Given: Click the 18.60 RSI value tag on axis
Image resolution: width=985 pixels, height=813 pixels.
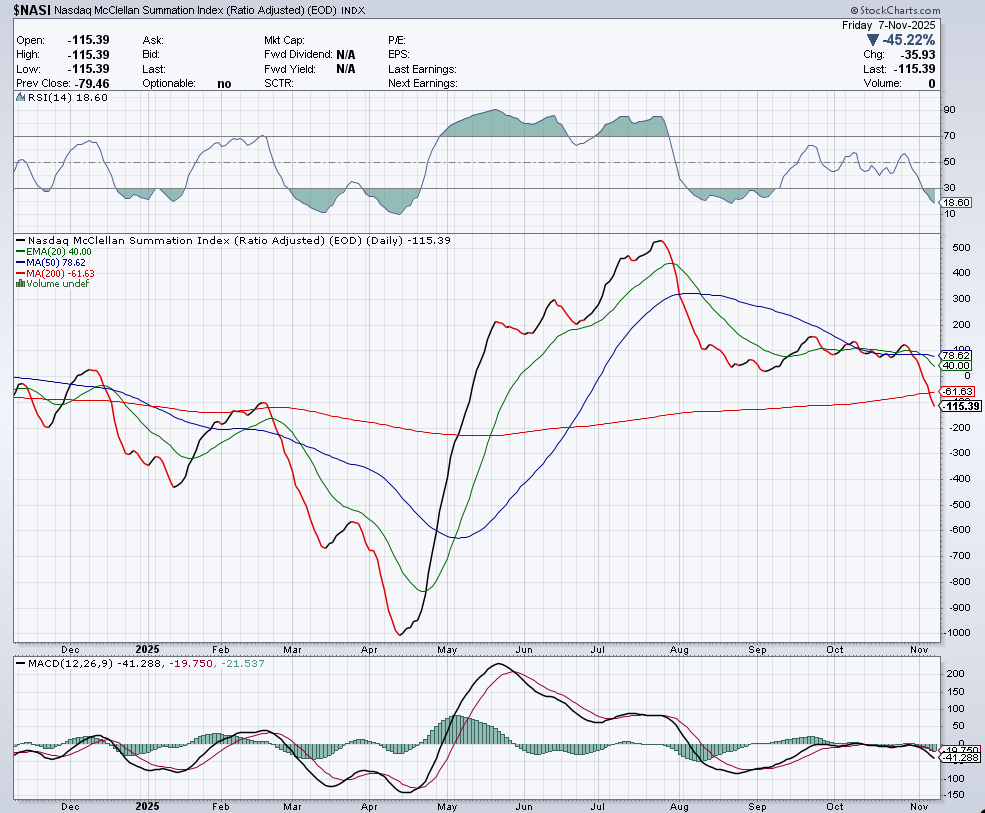Looking at the screenshot, I should 957,202.
